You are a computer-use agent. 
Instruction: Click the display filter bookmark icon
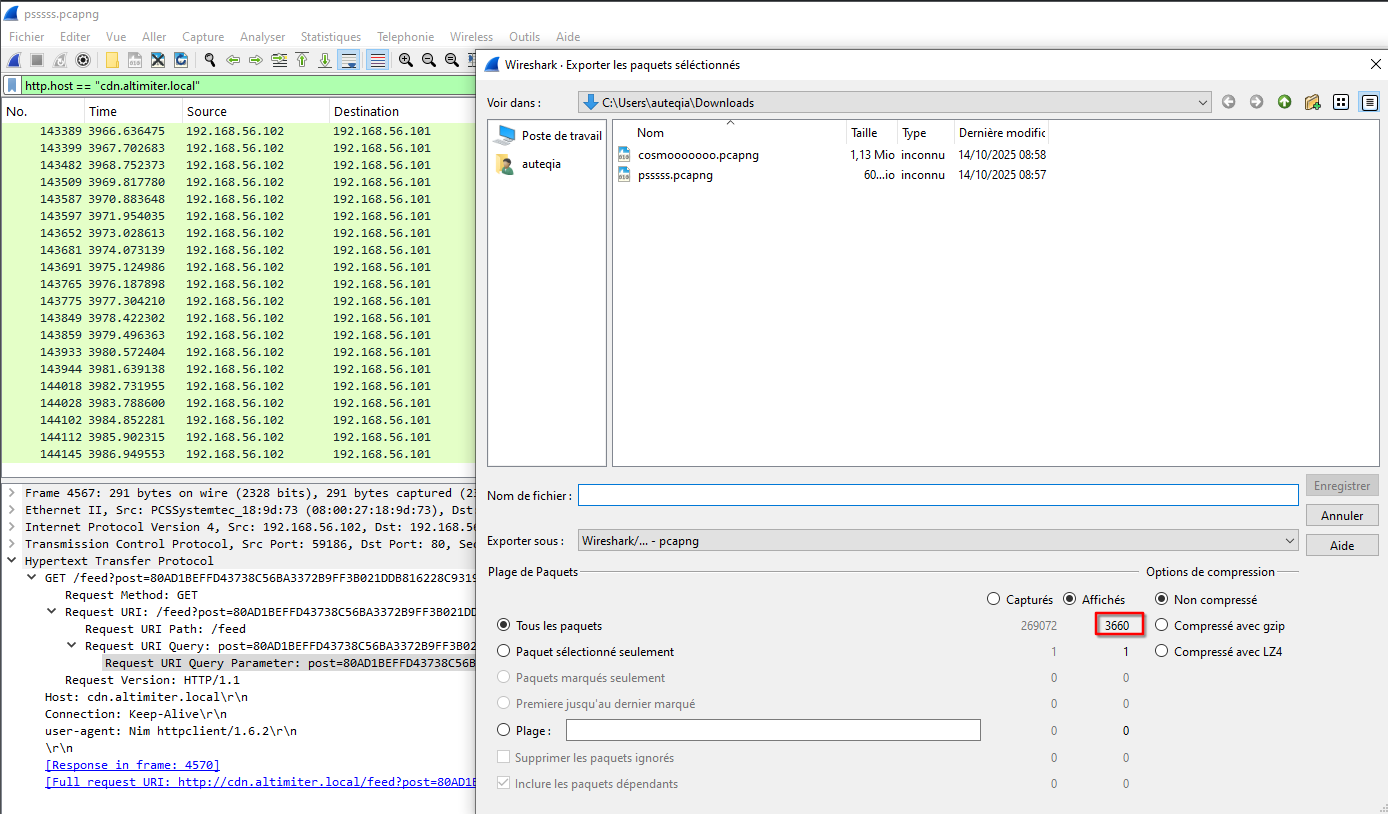coord(13,86)
